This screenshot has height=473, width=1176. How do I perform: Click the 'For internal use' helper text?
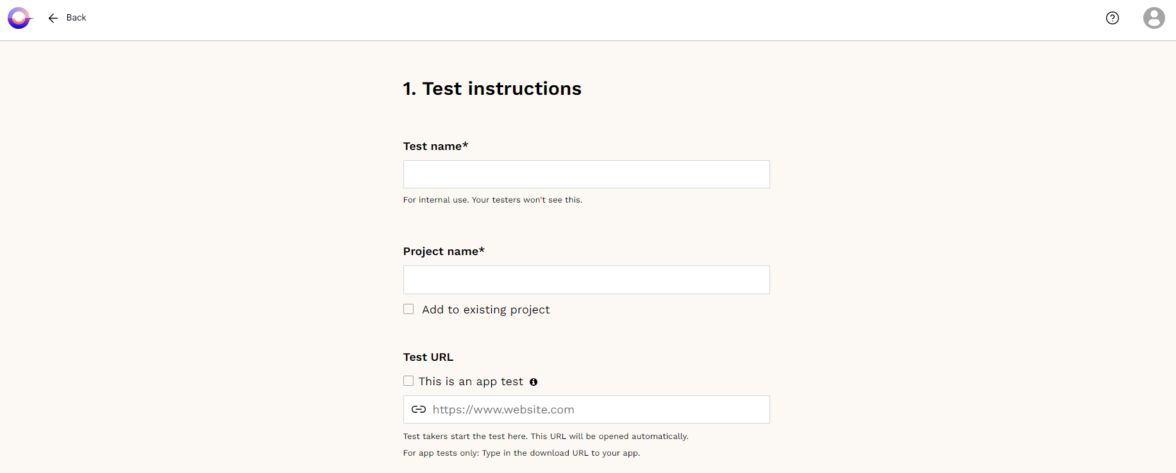[x=492, y=200]
